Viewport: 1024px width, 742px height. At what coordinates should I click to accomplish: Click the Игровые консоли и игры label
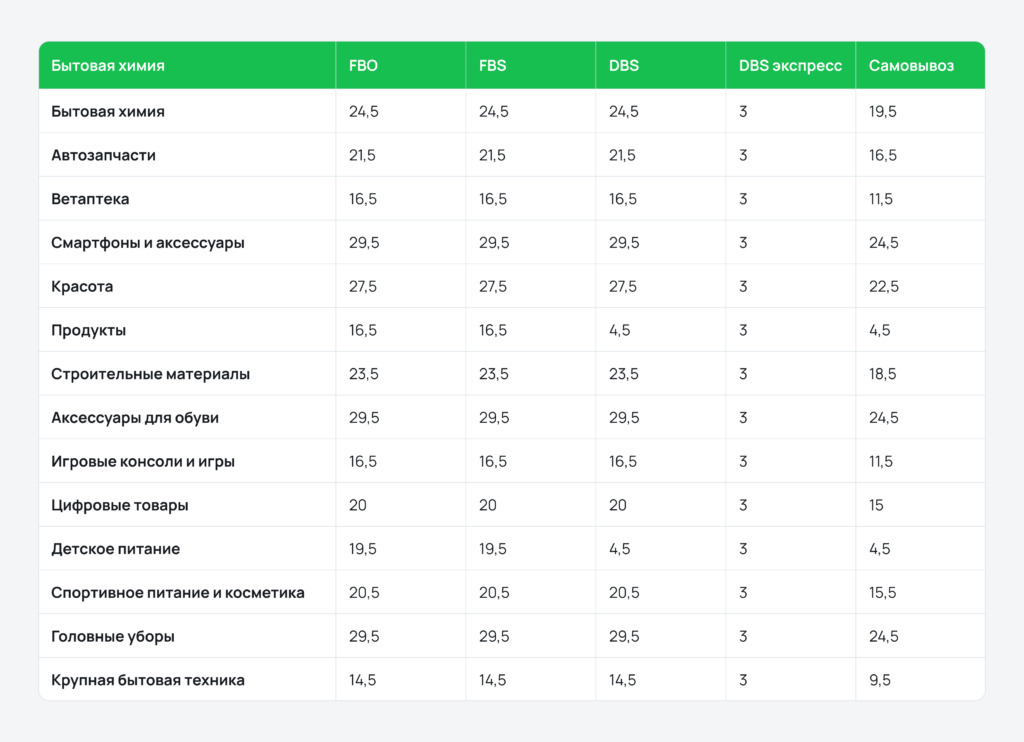click(x=143, y=462)
